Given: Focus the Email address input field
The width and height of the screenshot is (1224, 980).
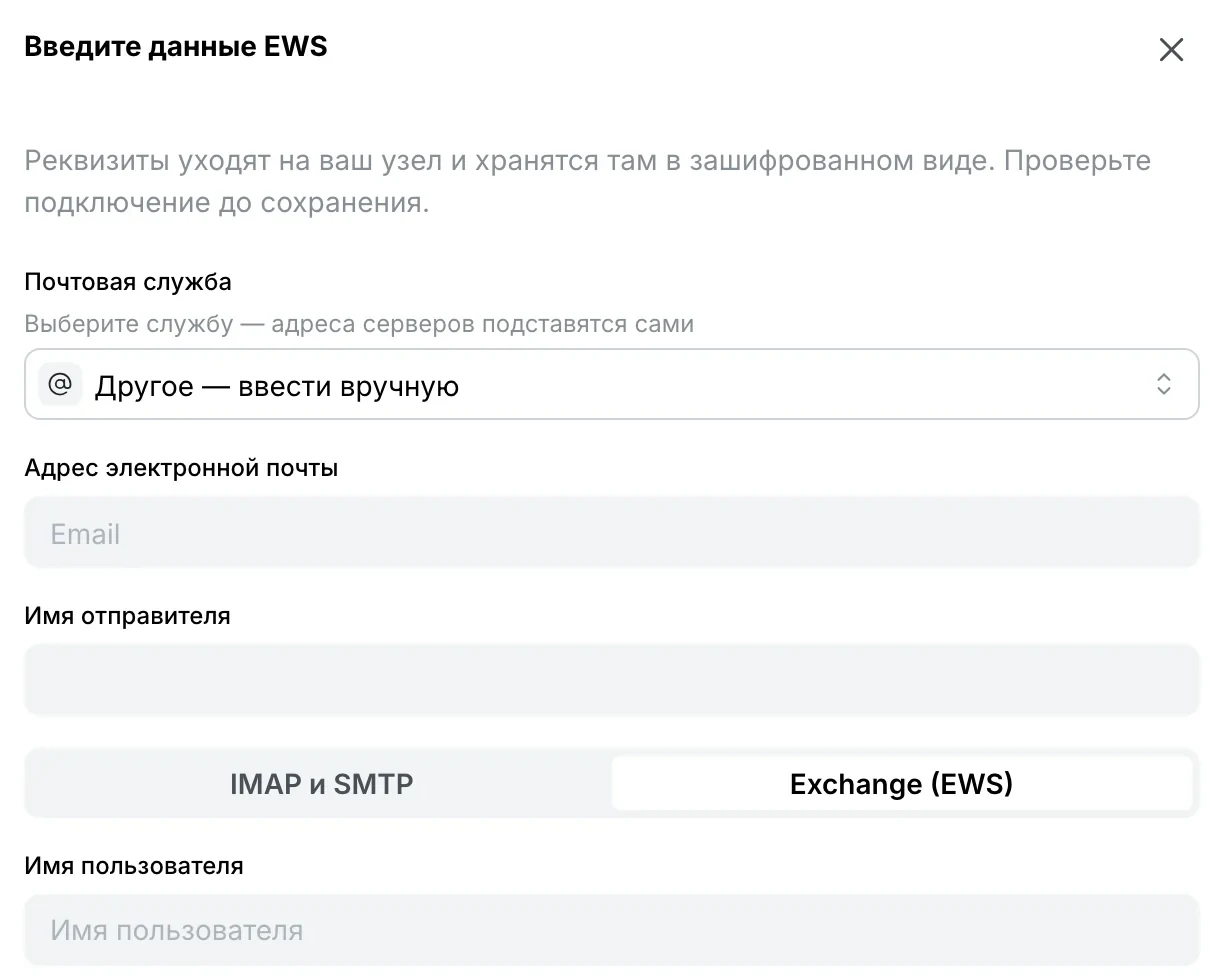Looking at the screenshot, I should pyautogui.click(x=612, y=533).
